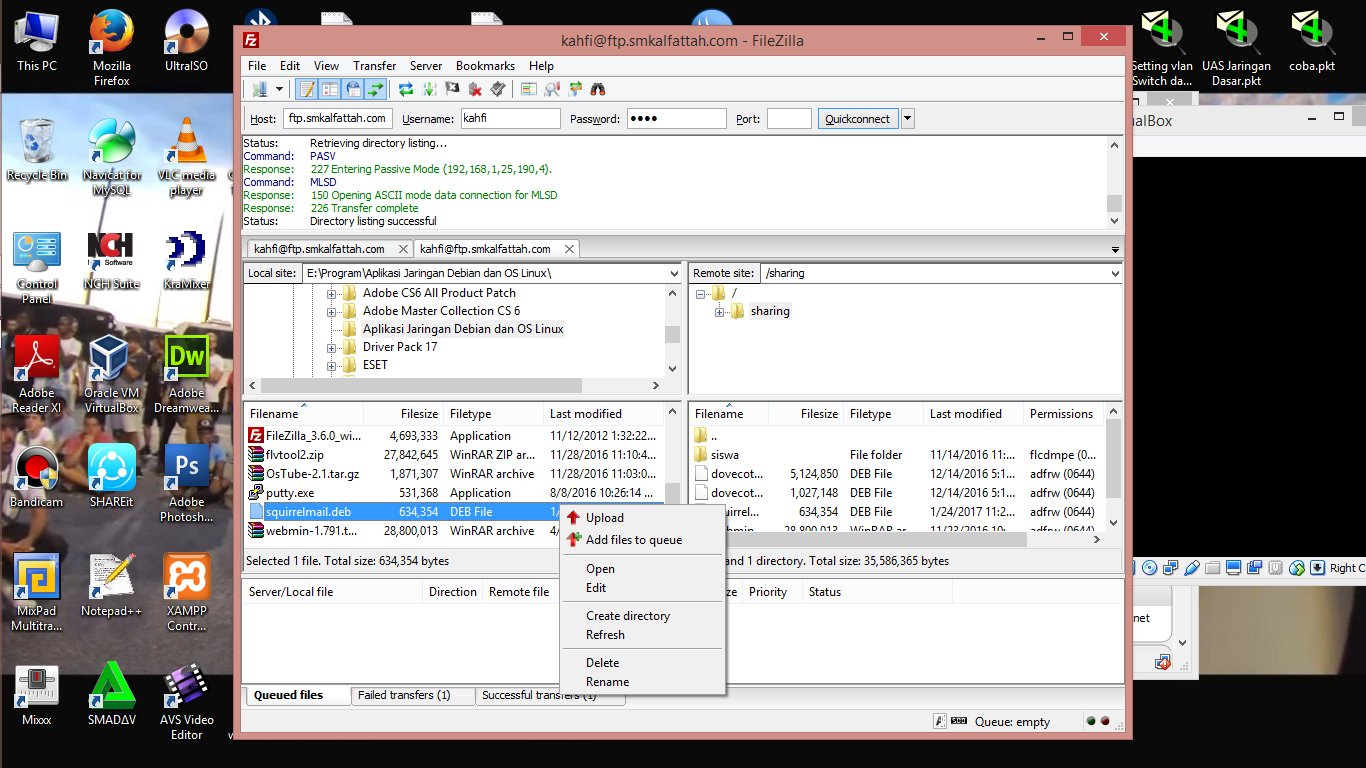Click VirtualBox status bar USB icon
1366x768 pixels.
click(1191, 568)
